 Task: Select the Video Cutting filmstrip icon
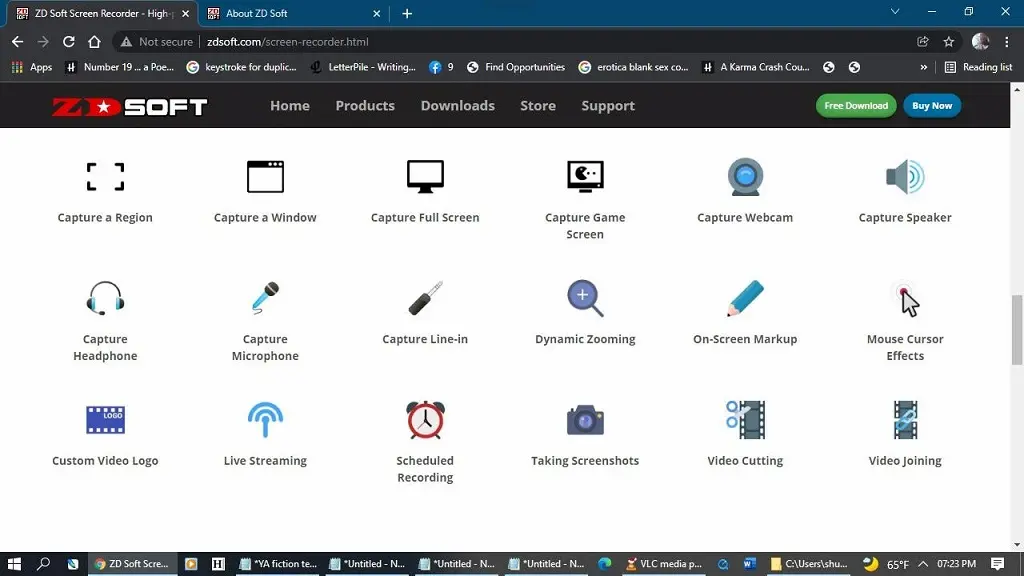click(x=744, y=420)
